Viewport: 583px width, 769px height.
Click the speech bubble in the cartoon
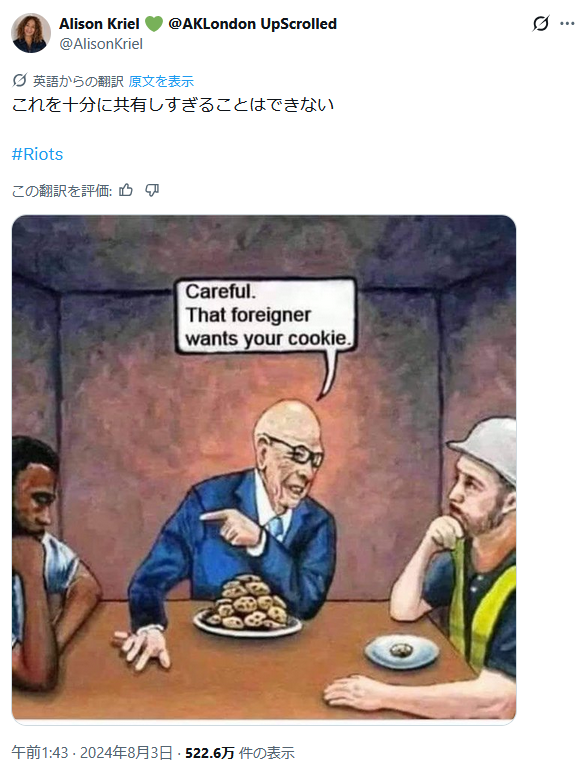[265, 316]
